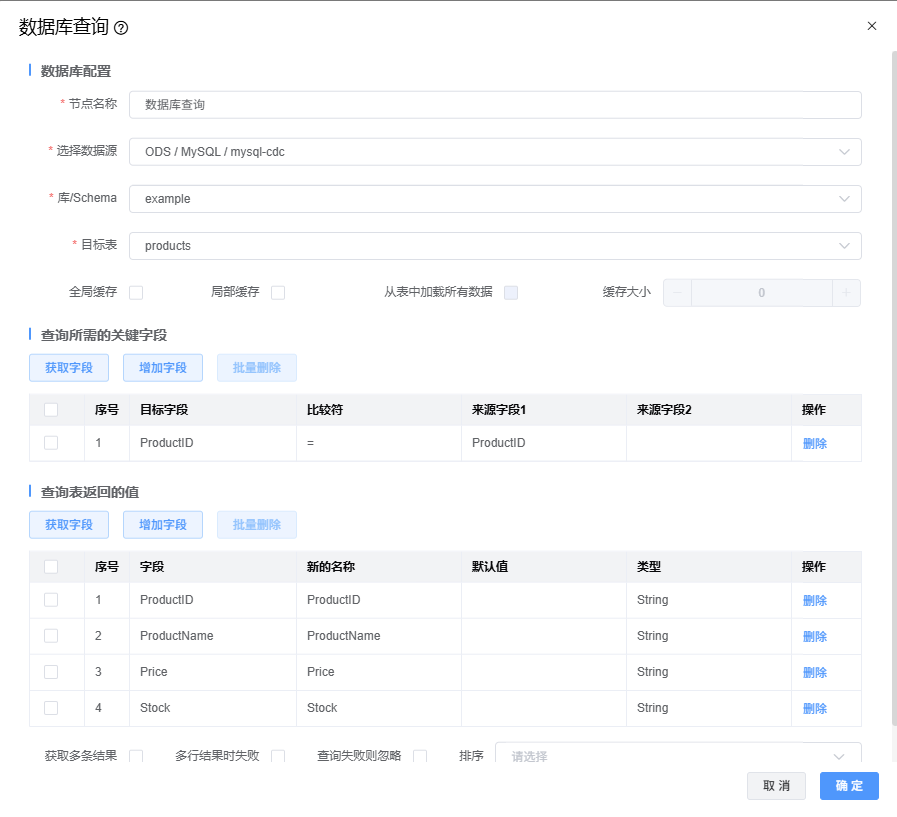Viewport: 897px width, 817px height.
Task: Click the minus icon of 缓存大小 stepper
Action: click(x=677, y=293)
